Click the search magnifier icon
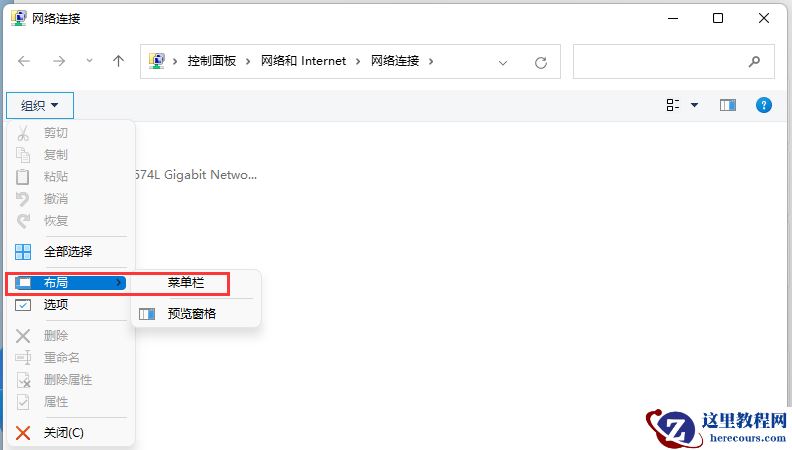 (x=754, y=62)
